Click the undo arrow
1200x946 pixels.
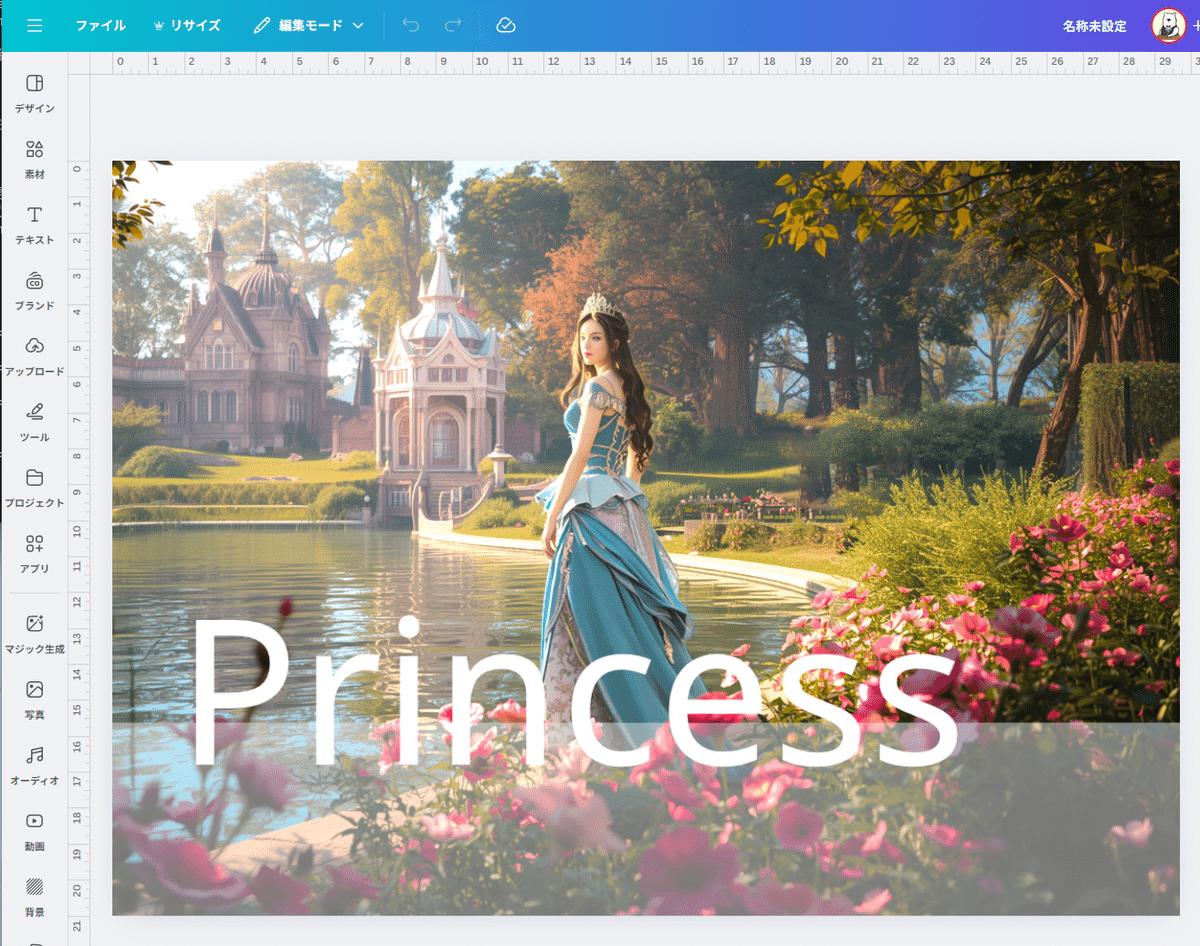point(411,26)
